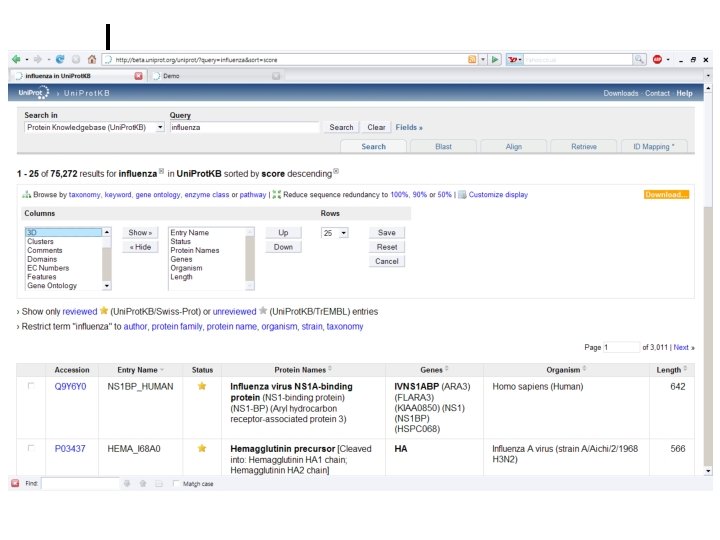Open the Rows count dropdown

pos(343,233)
